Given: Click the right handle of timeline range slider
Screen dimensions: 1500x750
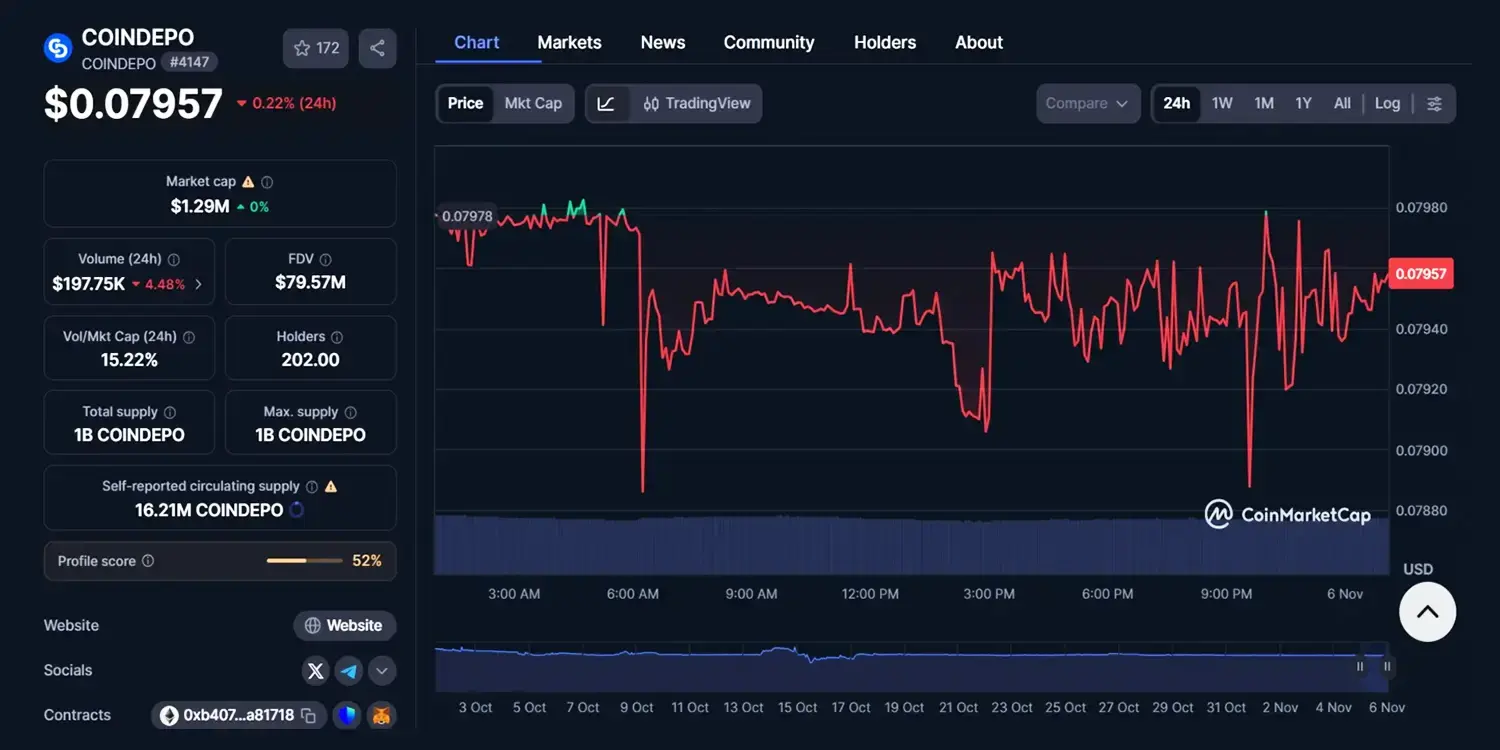Looking at the screenshot, I should pos(1387,666).
